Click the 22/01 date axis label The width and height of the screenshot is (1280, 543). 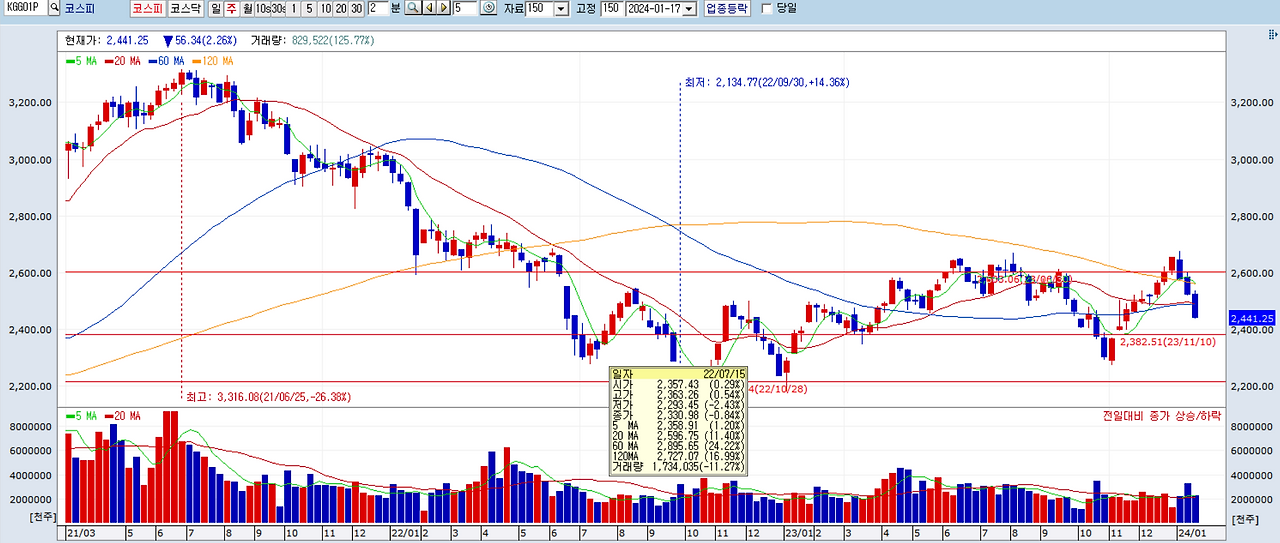point(403,534)
